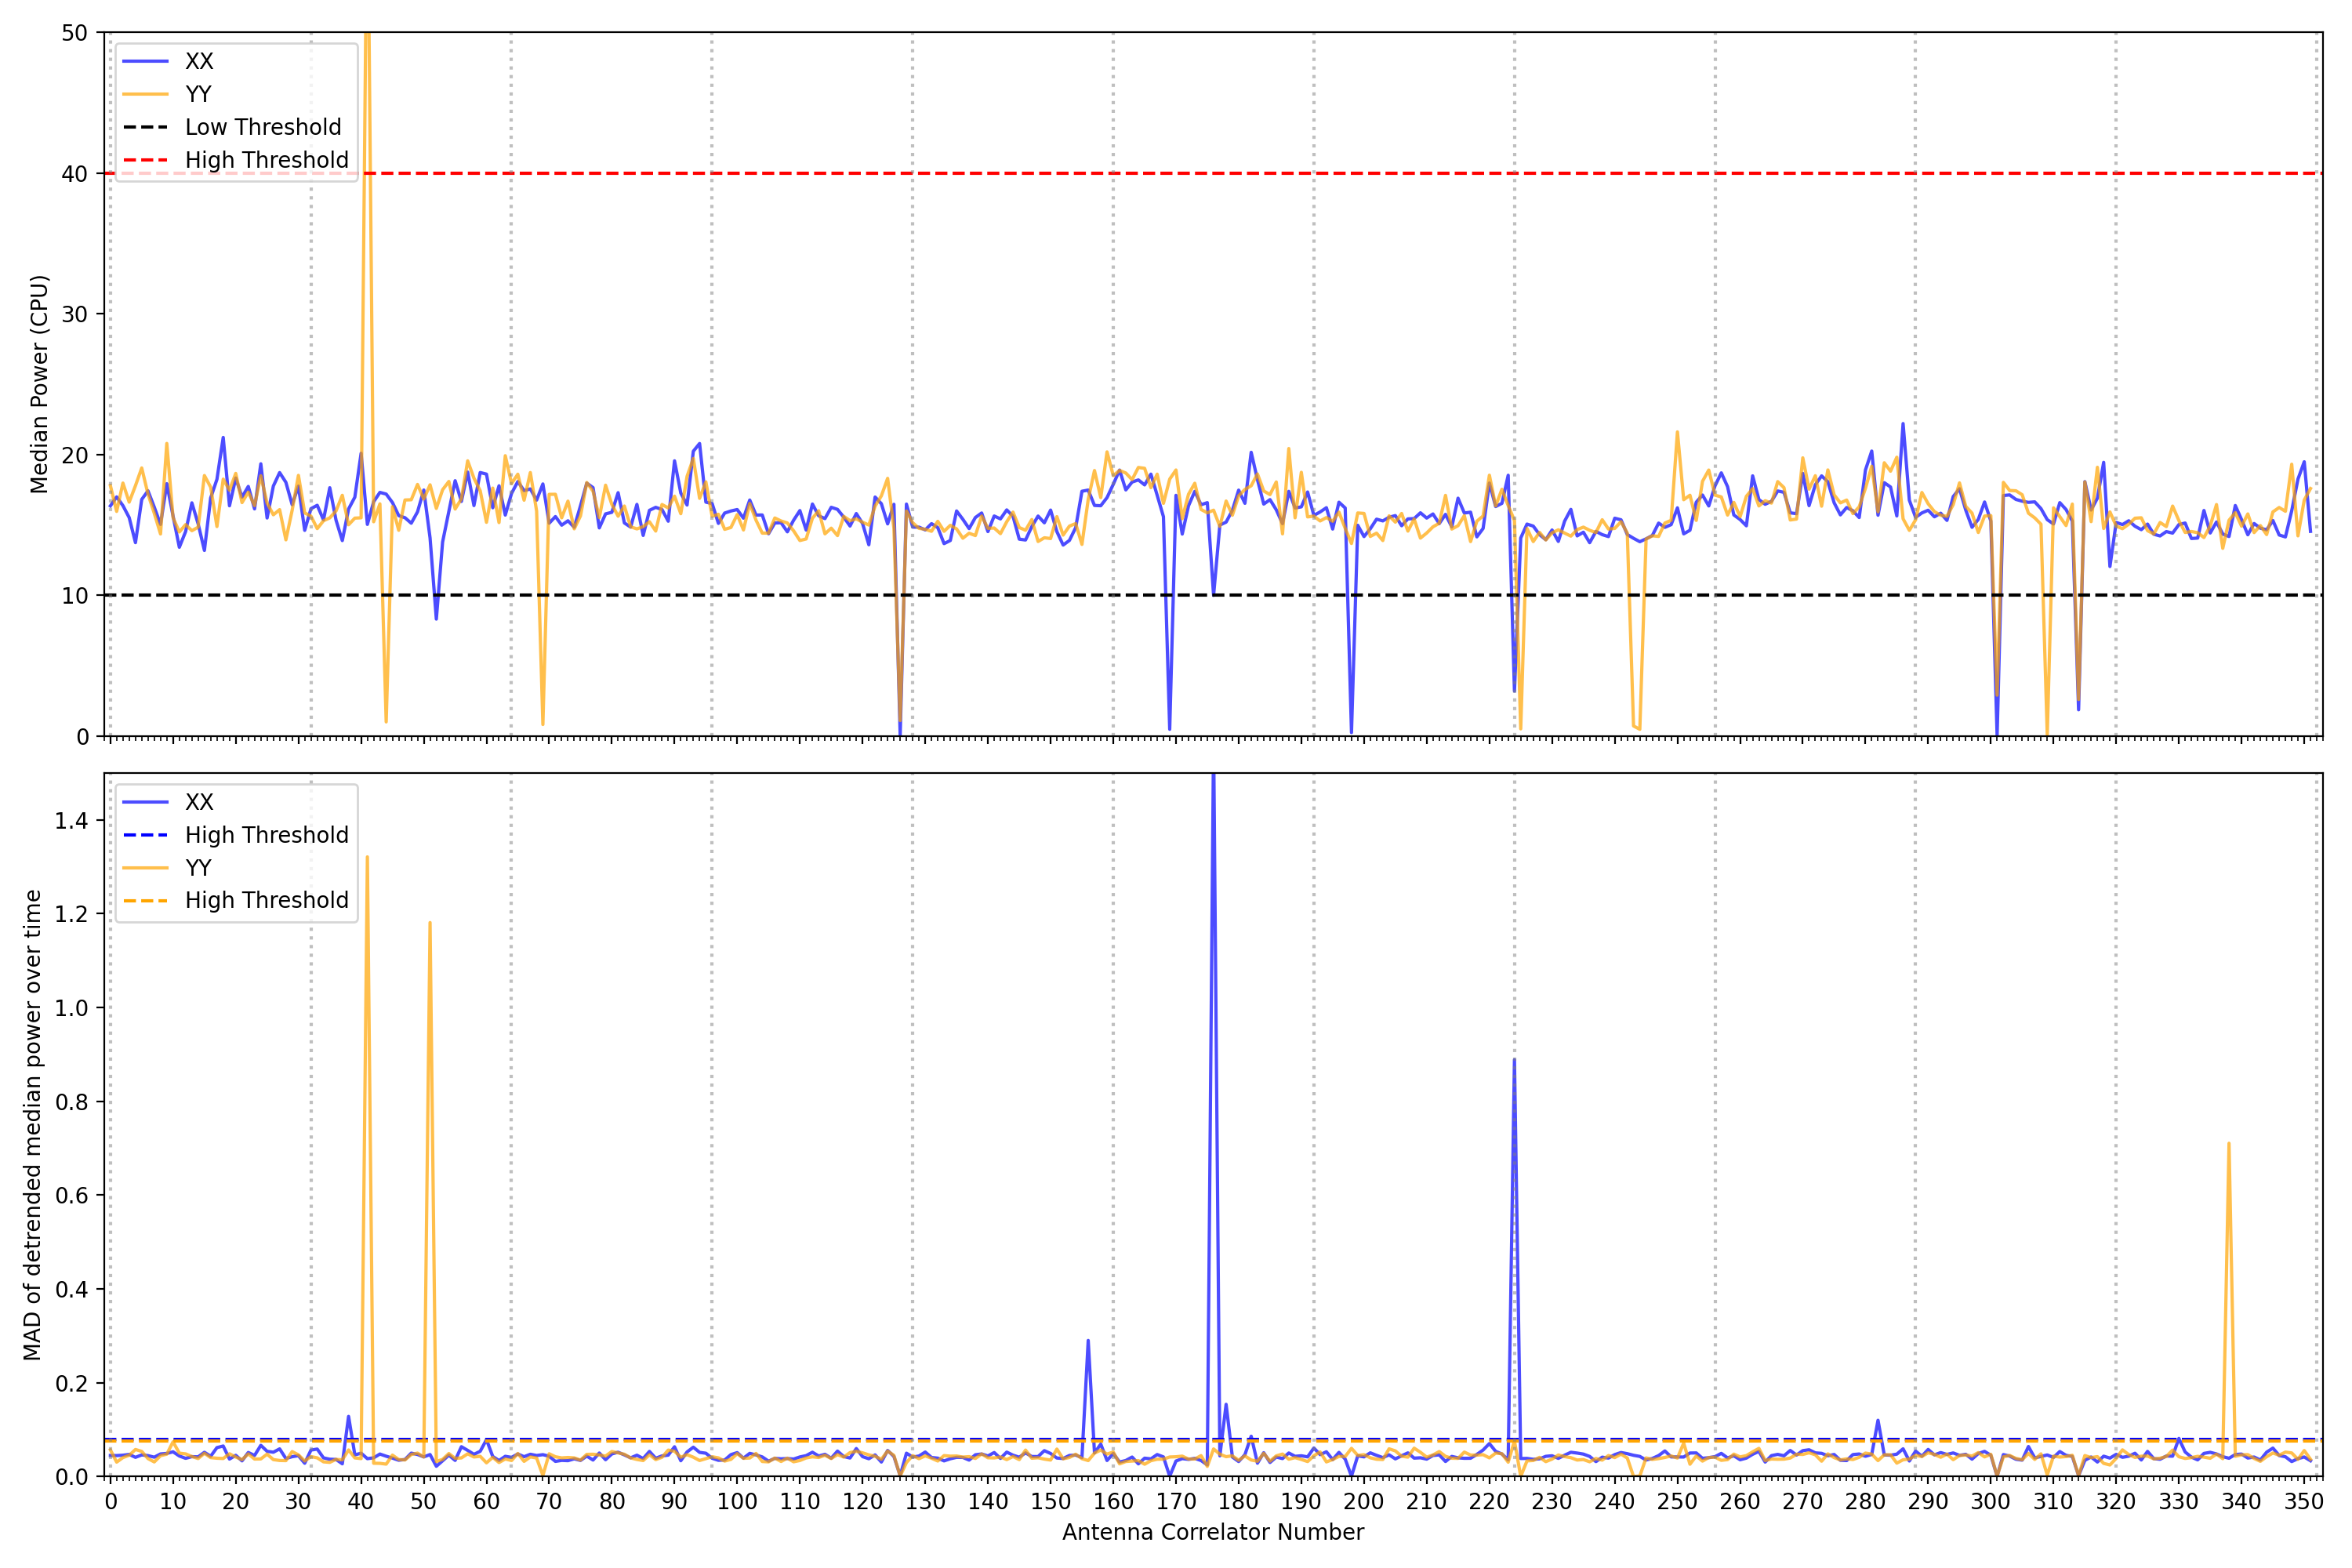Click x-axis tick label 180
This screenshot has height=1568, width=2352.
(x=1238, y=1501)
